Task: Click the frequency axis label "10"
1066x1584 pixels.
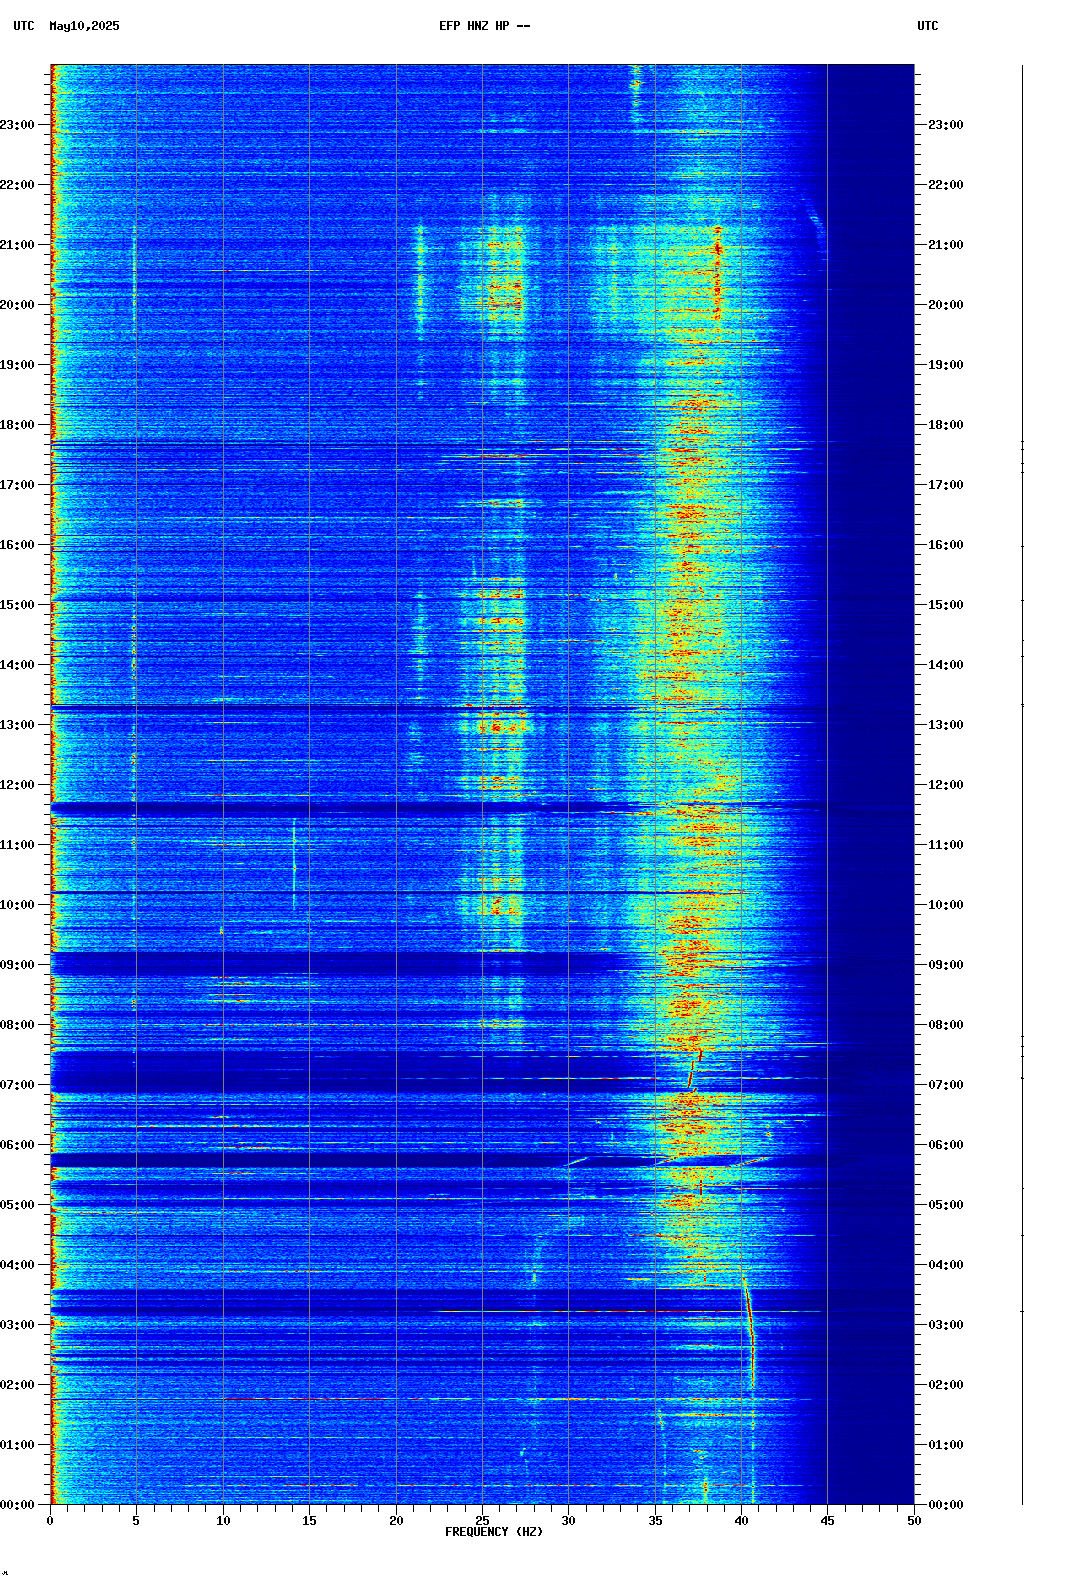Action: (223, 1521)
